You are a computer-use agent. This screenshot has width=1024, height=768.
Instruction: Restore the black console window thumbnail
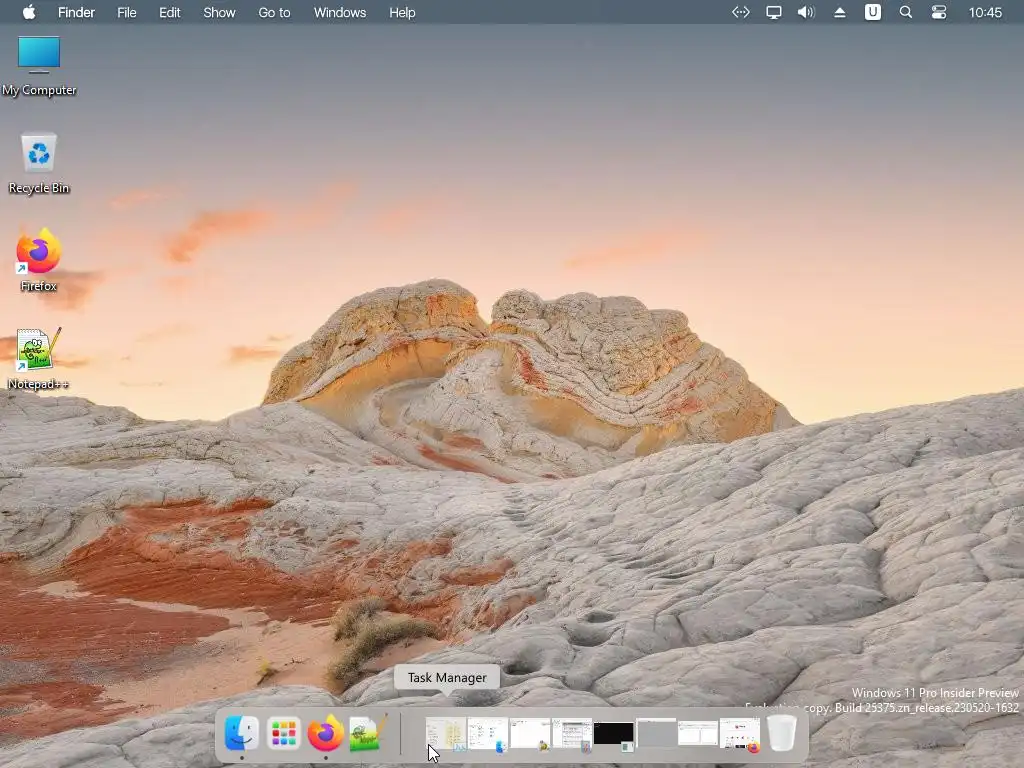(614, 735)
